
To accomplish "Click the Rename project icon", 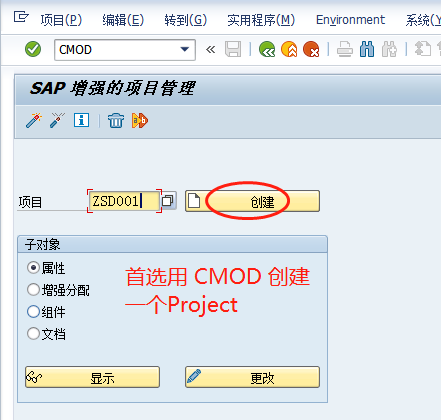I will coord(140,120).
